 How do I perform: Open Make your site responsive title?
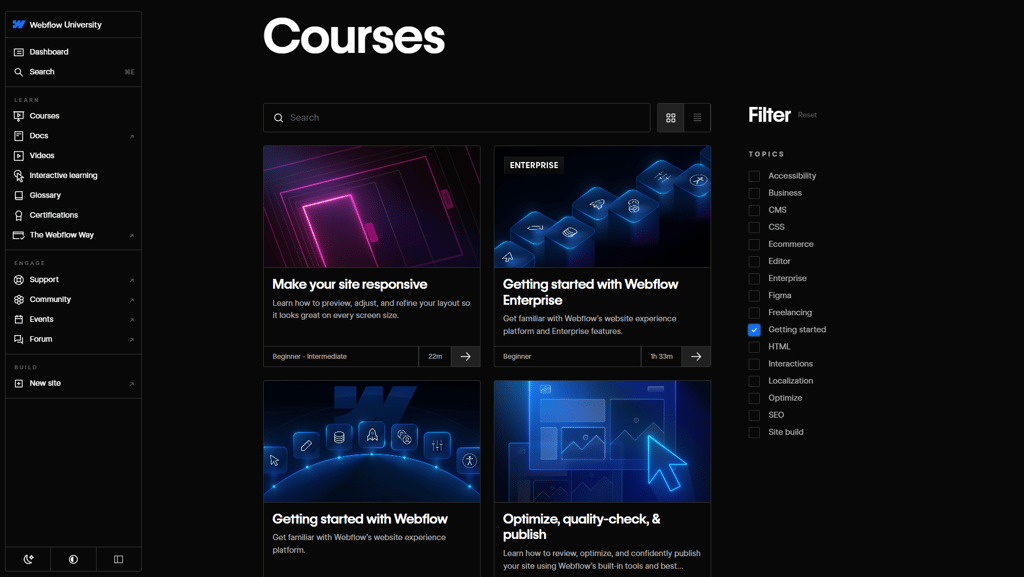349,284
